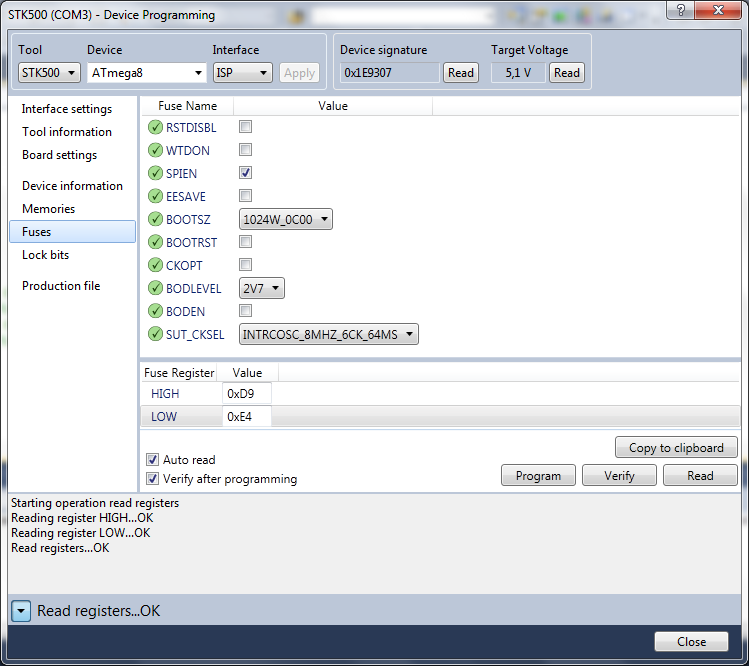Click the green check icon beside SPIEN

tap(155, 173)
